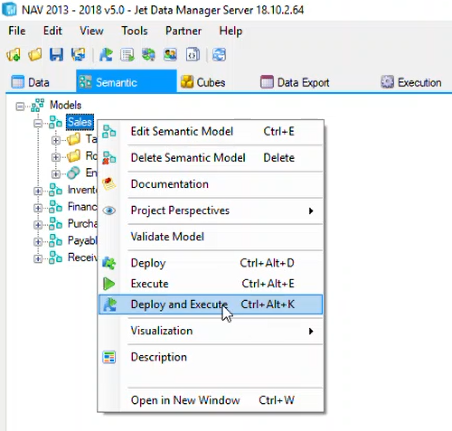Click the Save project toolbar icon
The height and width of the screenshot is (431, 452).
[56, 54]
